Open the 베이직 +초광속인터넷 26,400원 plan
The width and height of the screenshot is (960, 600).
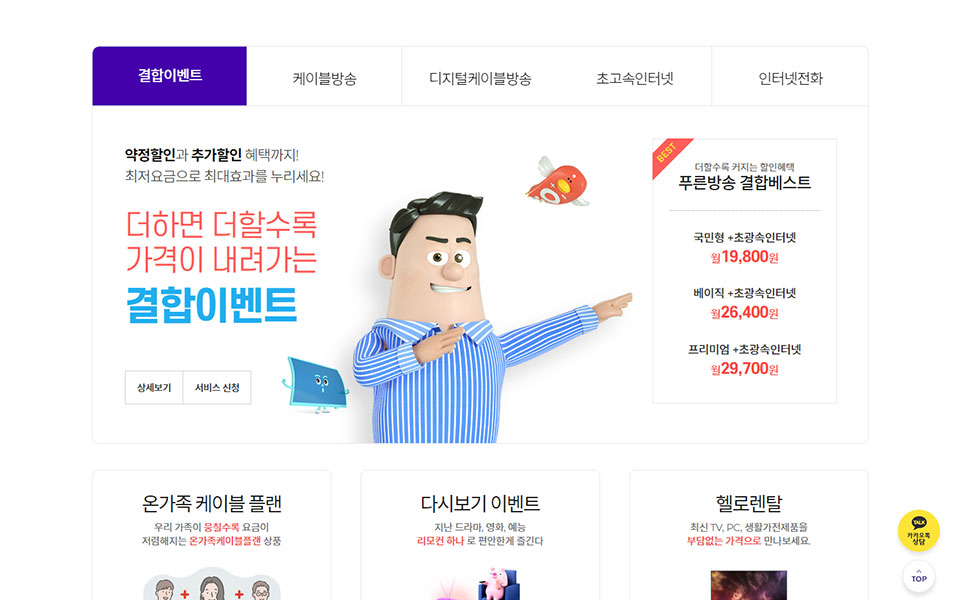click(x=744, y=303)
